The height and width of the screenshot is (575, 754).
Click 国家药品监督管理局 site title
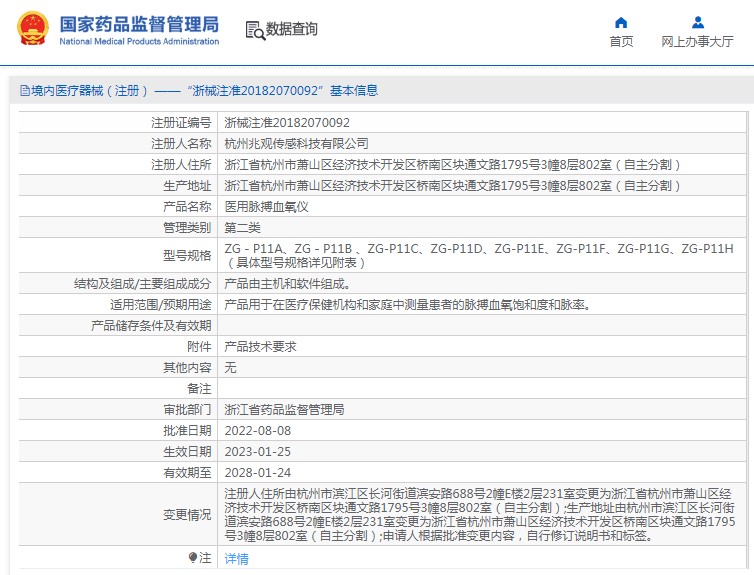[139, 24]
